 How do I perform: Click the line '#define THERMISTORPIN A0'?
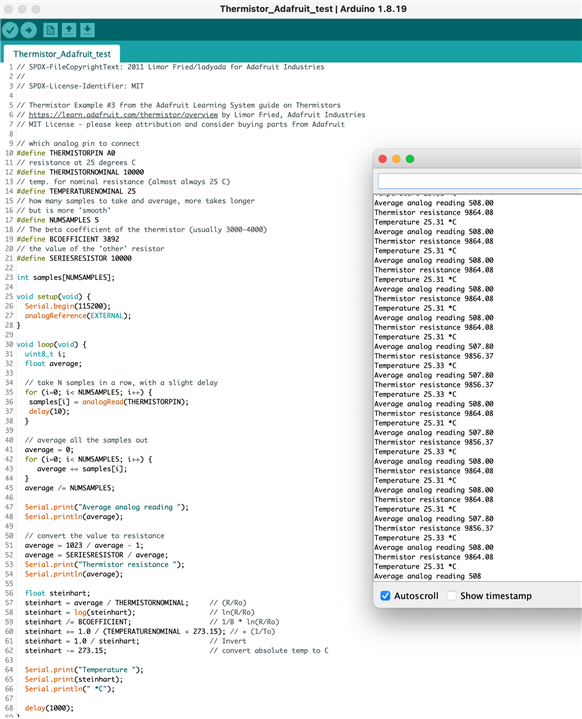click(66, 153)
